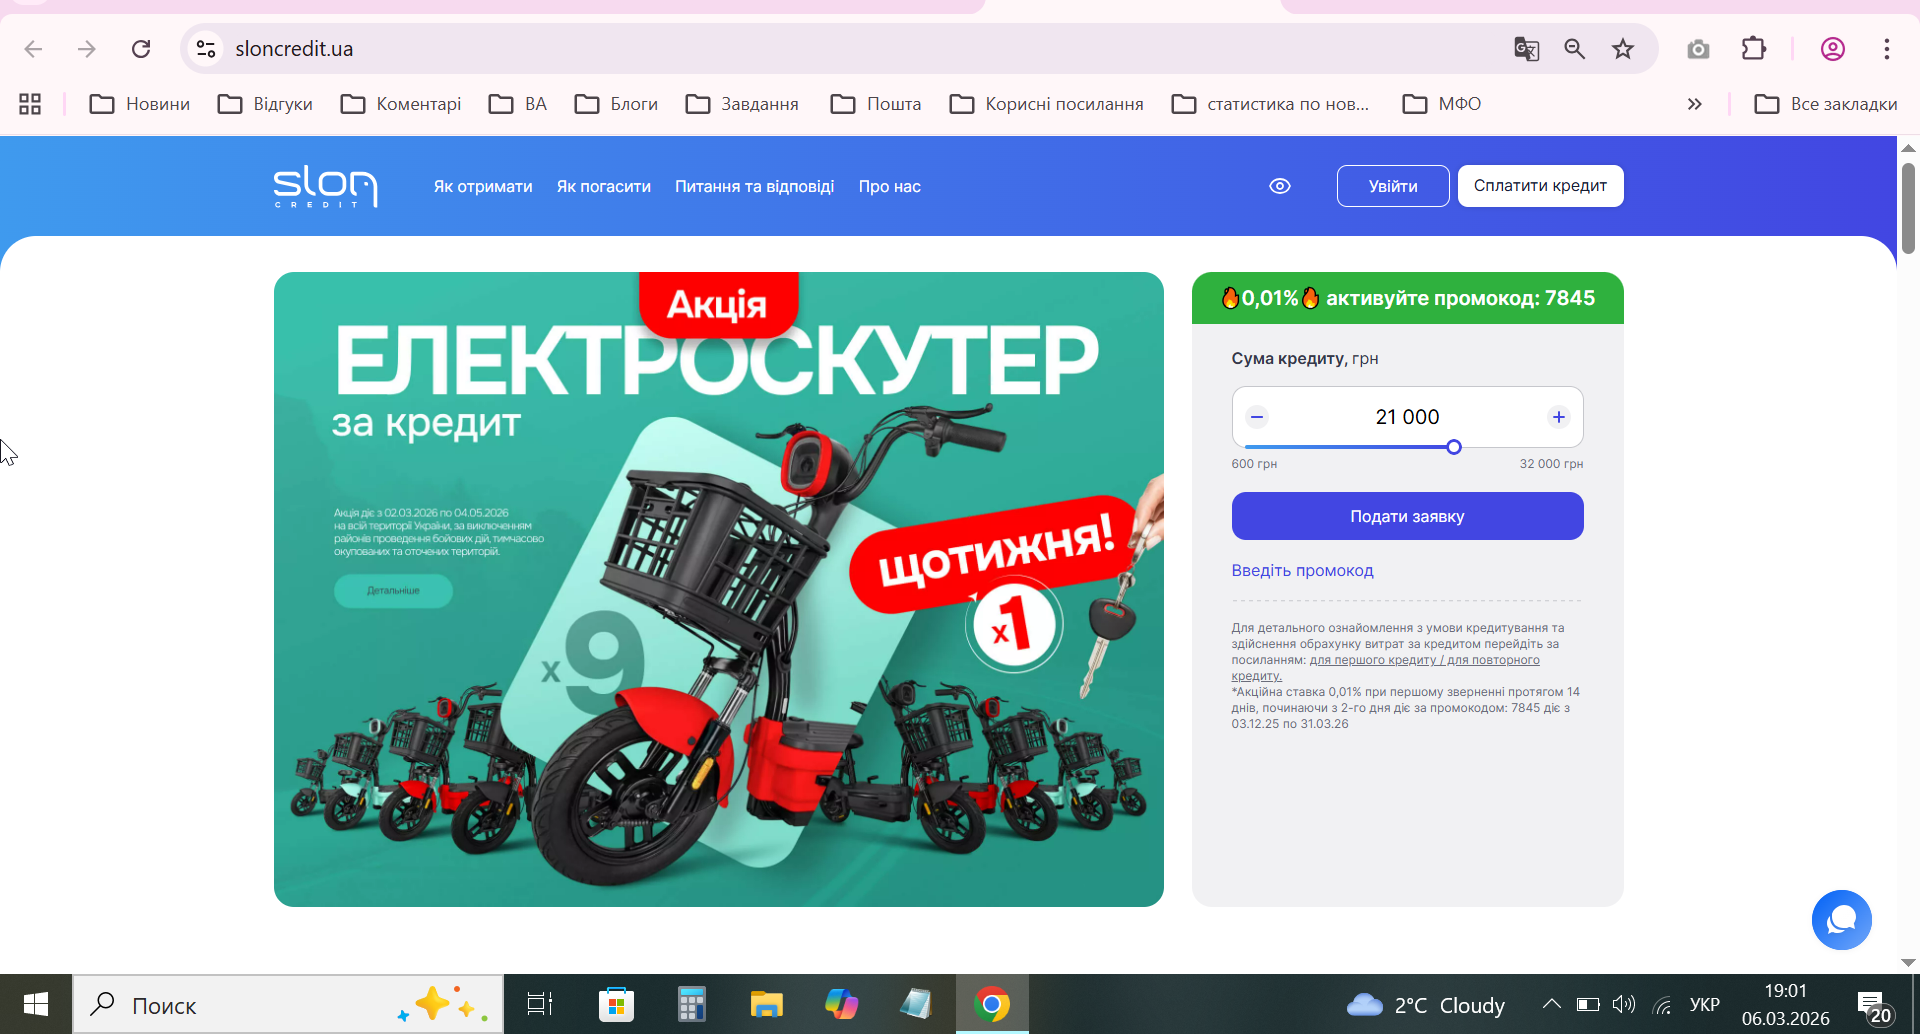Open Питання та відповіді menu item
The height and width of the screenshot is (1034, 1920).
click(755, 187)
